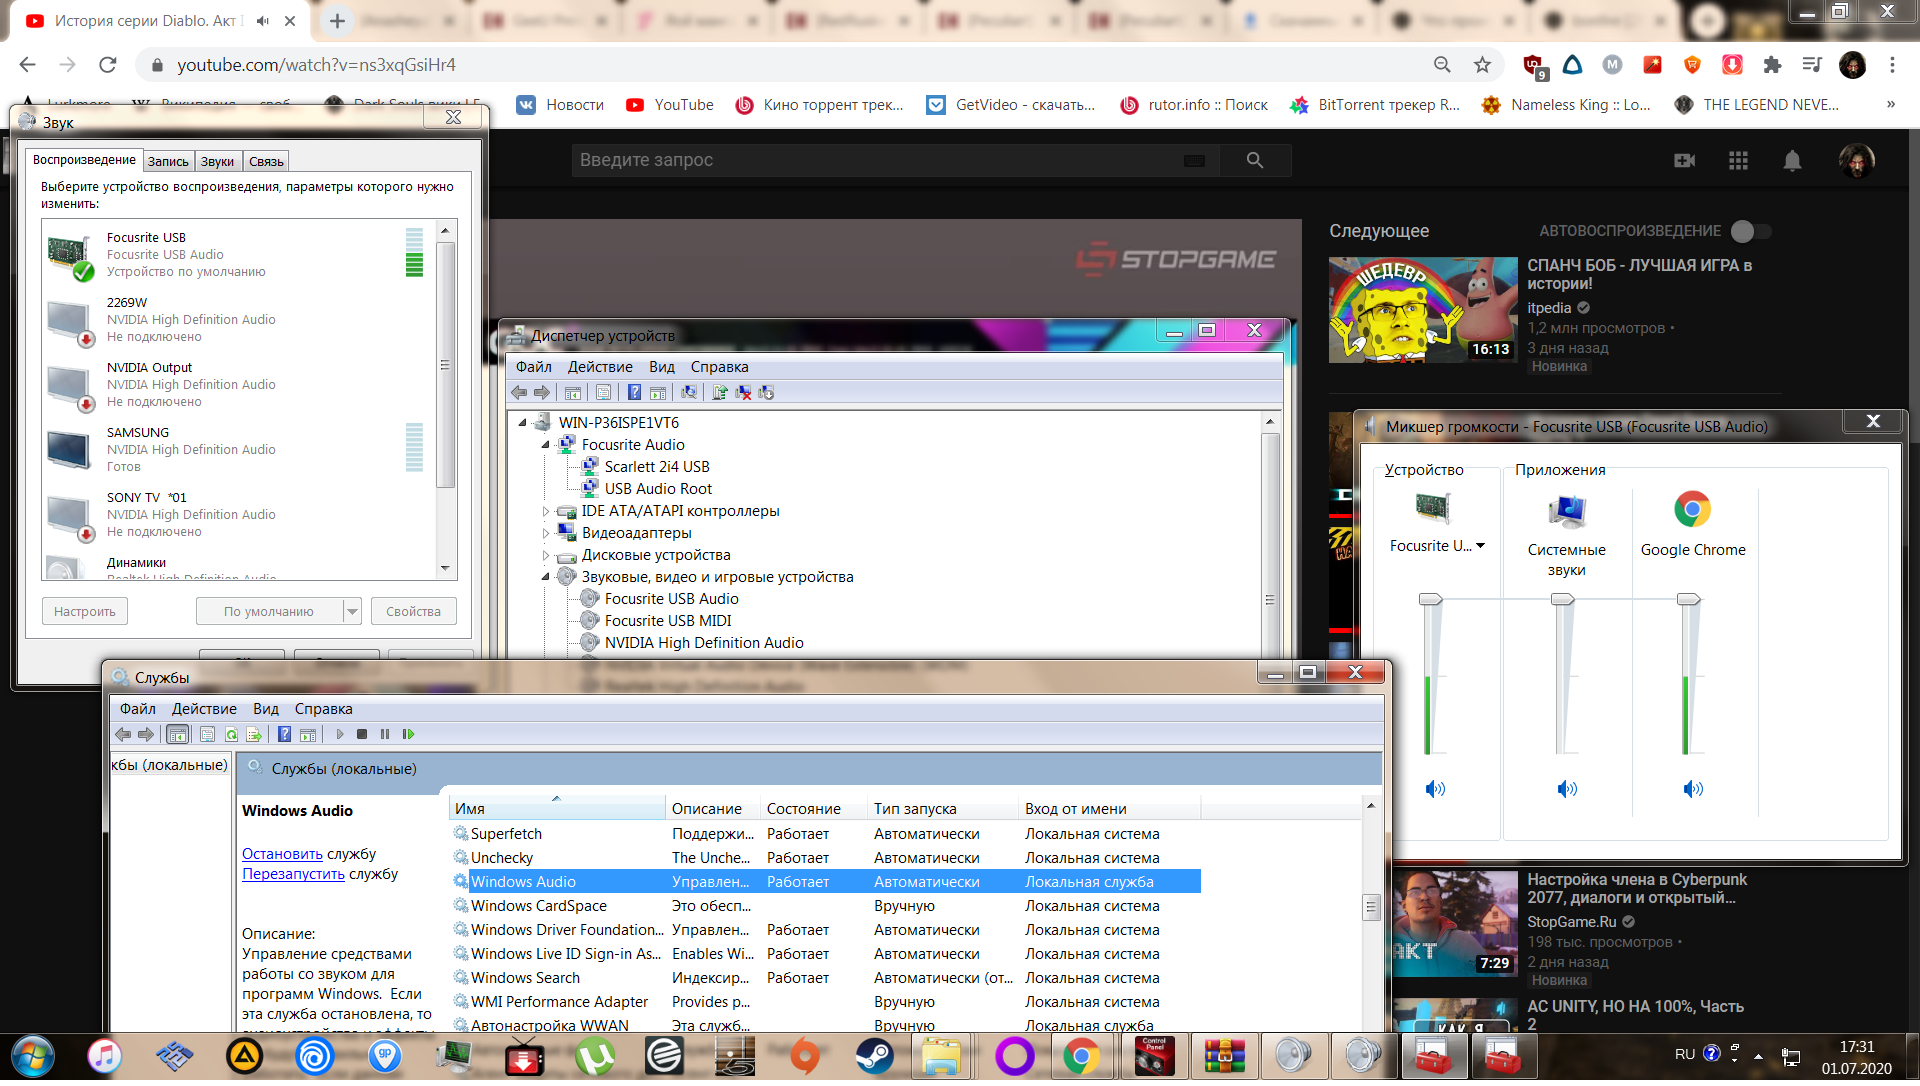Screen dimensions: 1920x1086
Task: Click YouTube search magnifier button
Action: coord(1255,160)
